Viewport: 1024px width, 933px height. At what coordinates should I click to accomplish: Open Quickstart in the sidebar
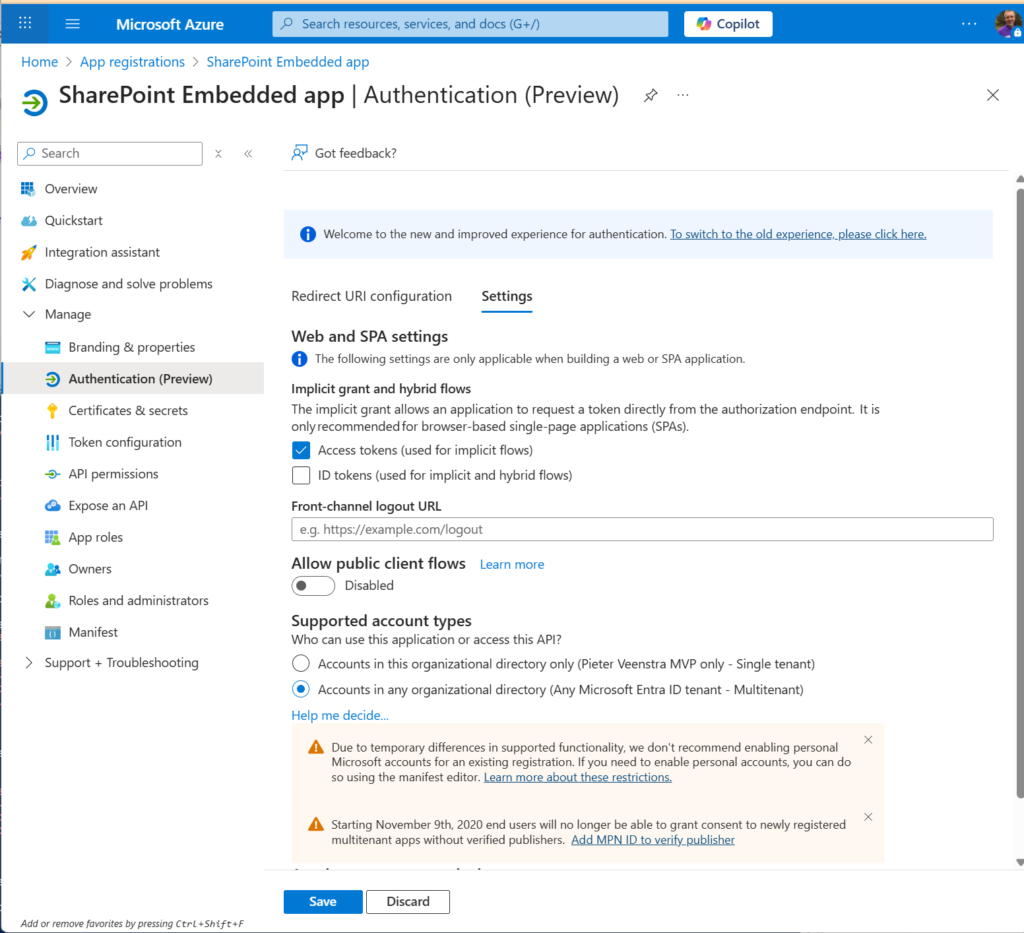[x=73, y=221]
